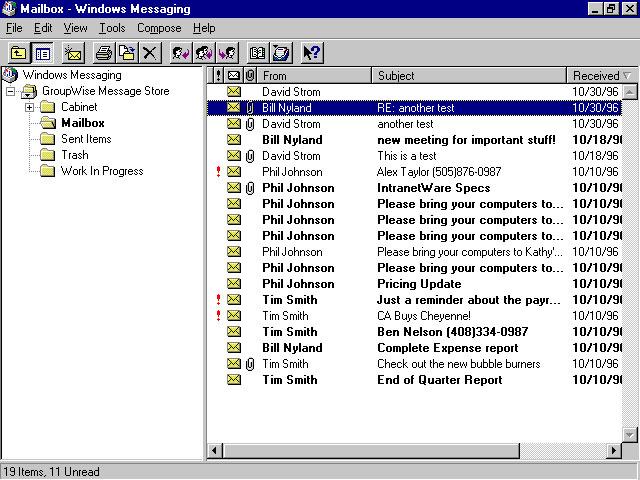Select the Mailbox folder
Screen dimensions: 640x480
[x=83, y=123]
